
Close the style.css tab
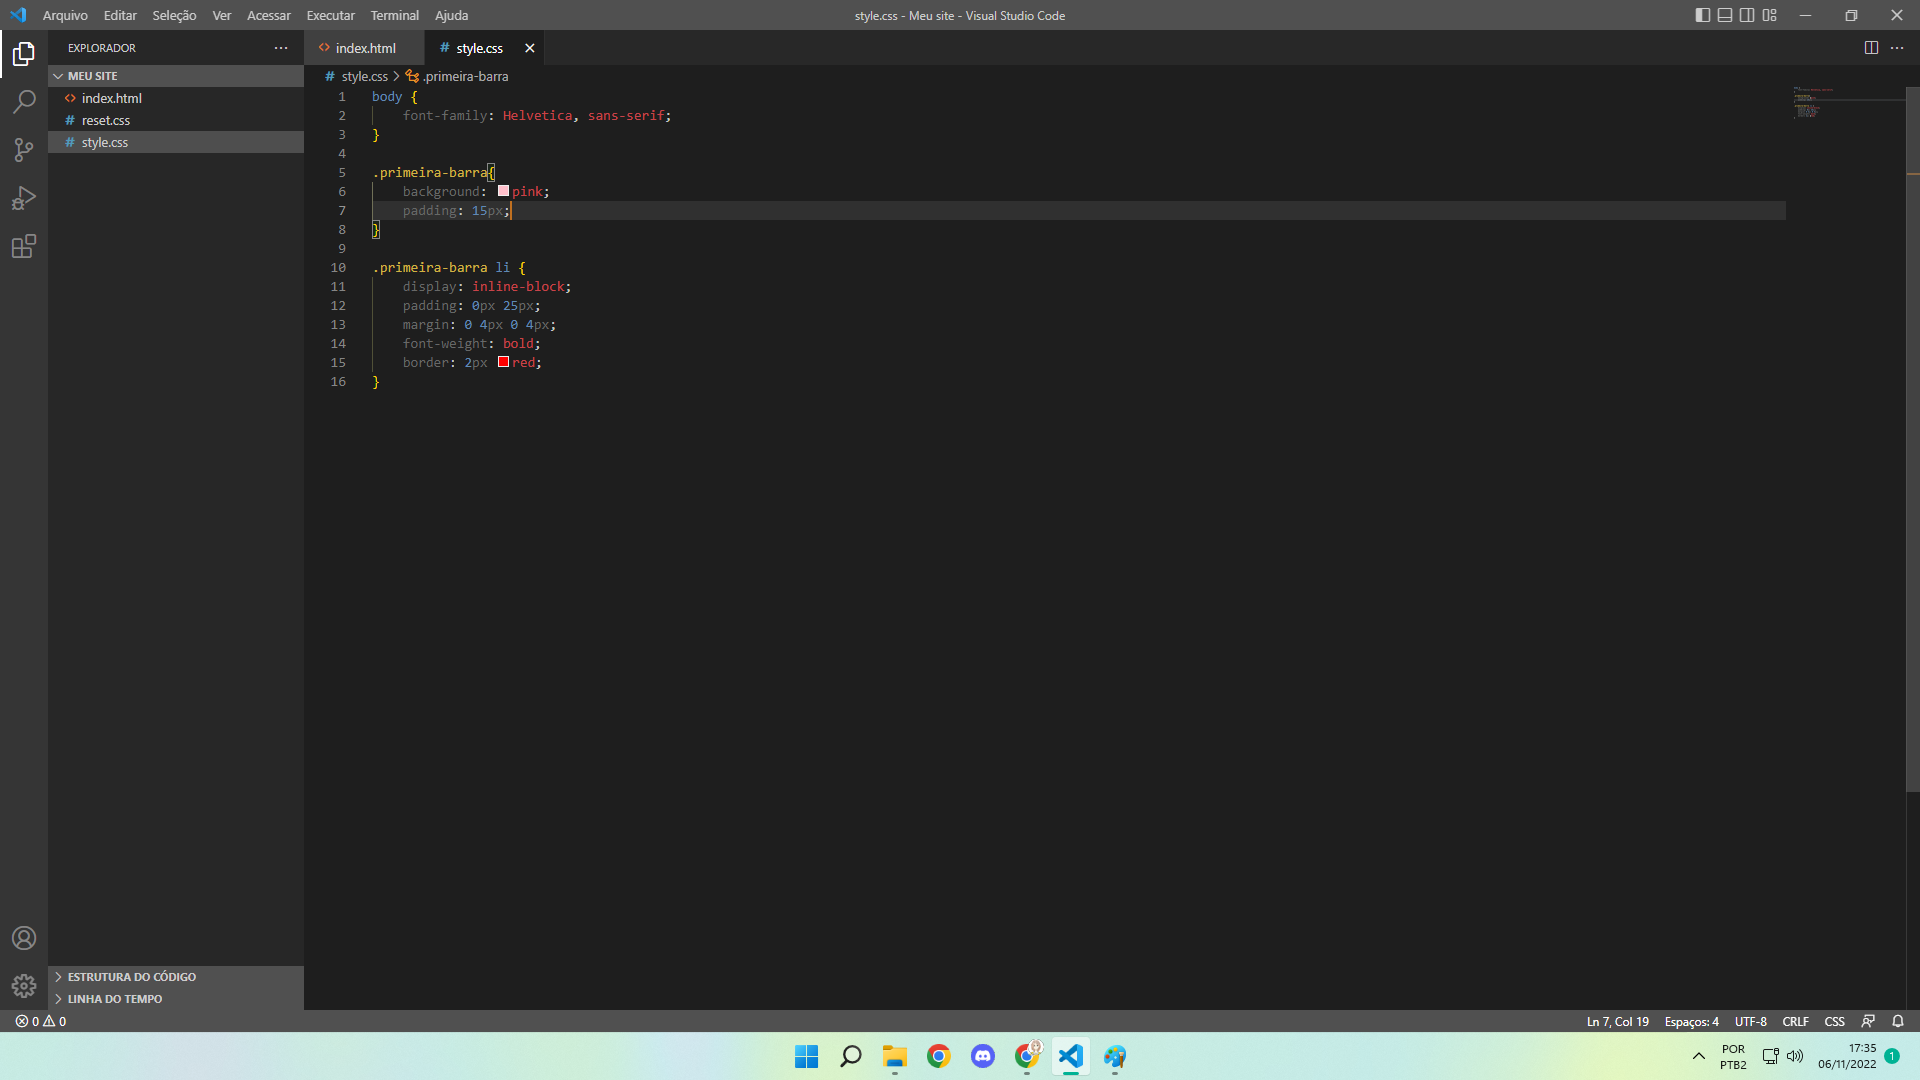pos(530,48)
